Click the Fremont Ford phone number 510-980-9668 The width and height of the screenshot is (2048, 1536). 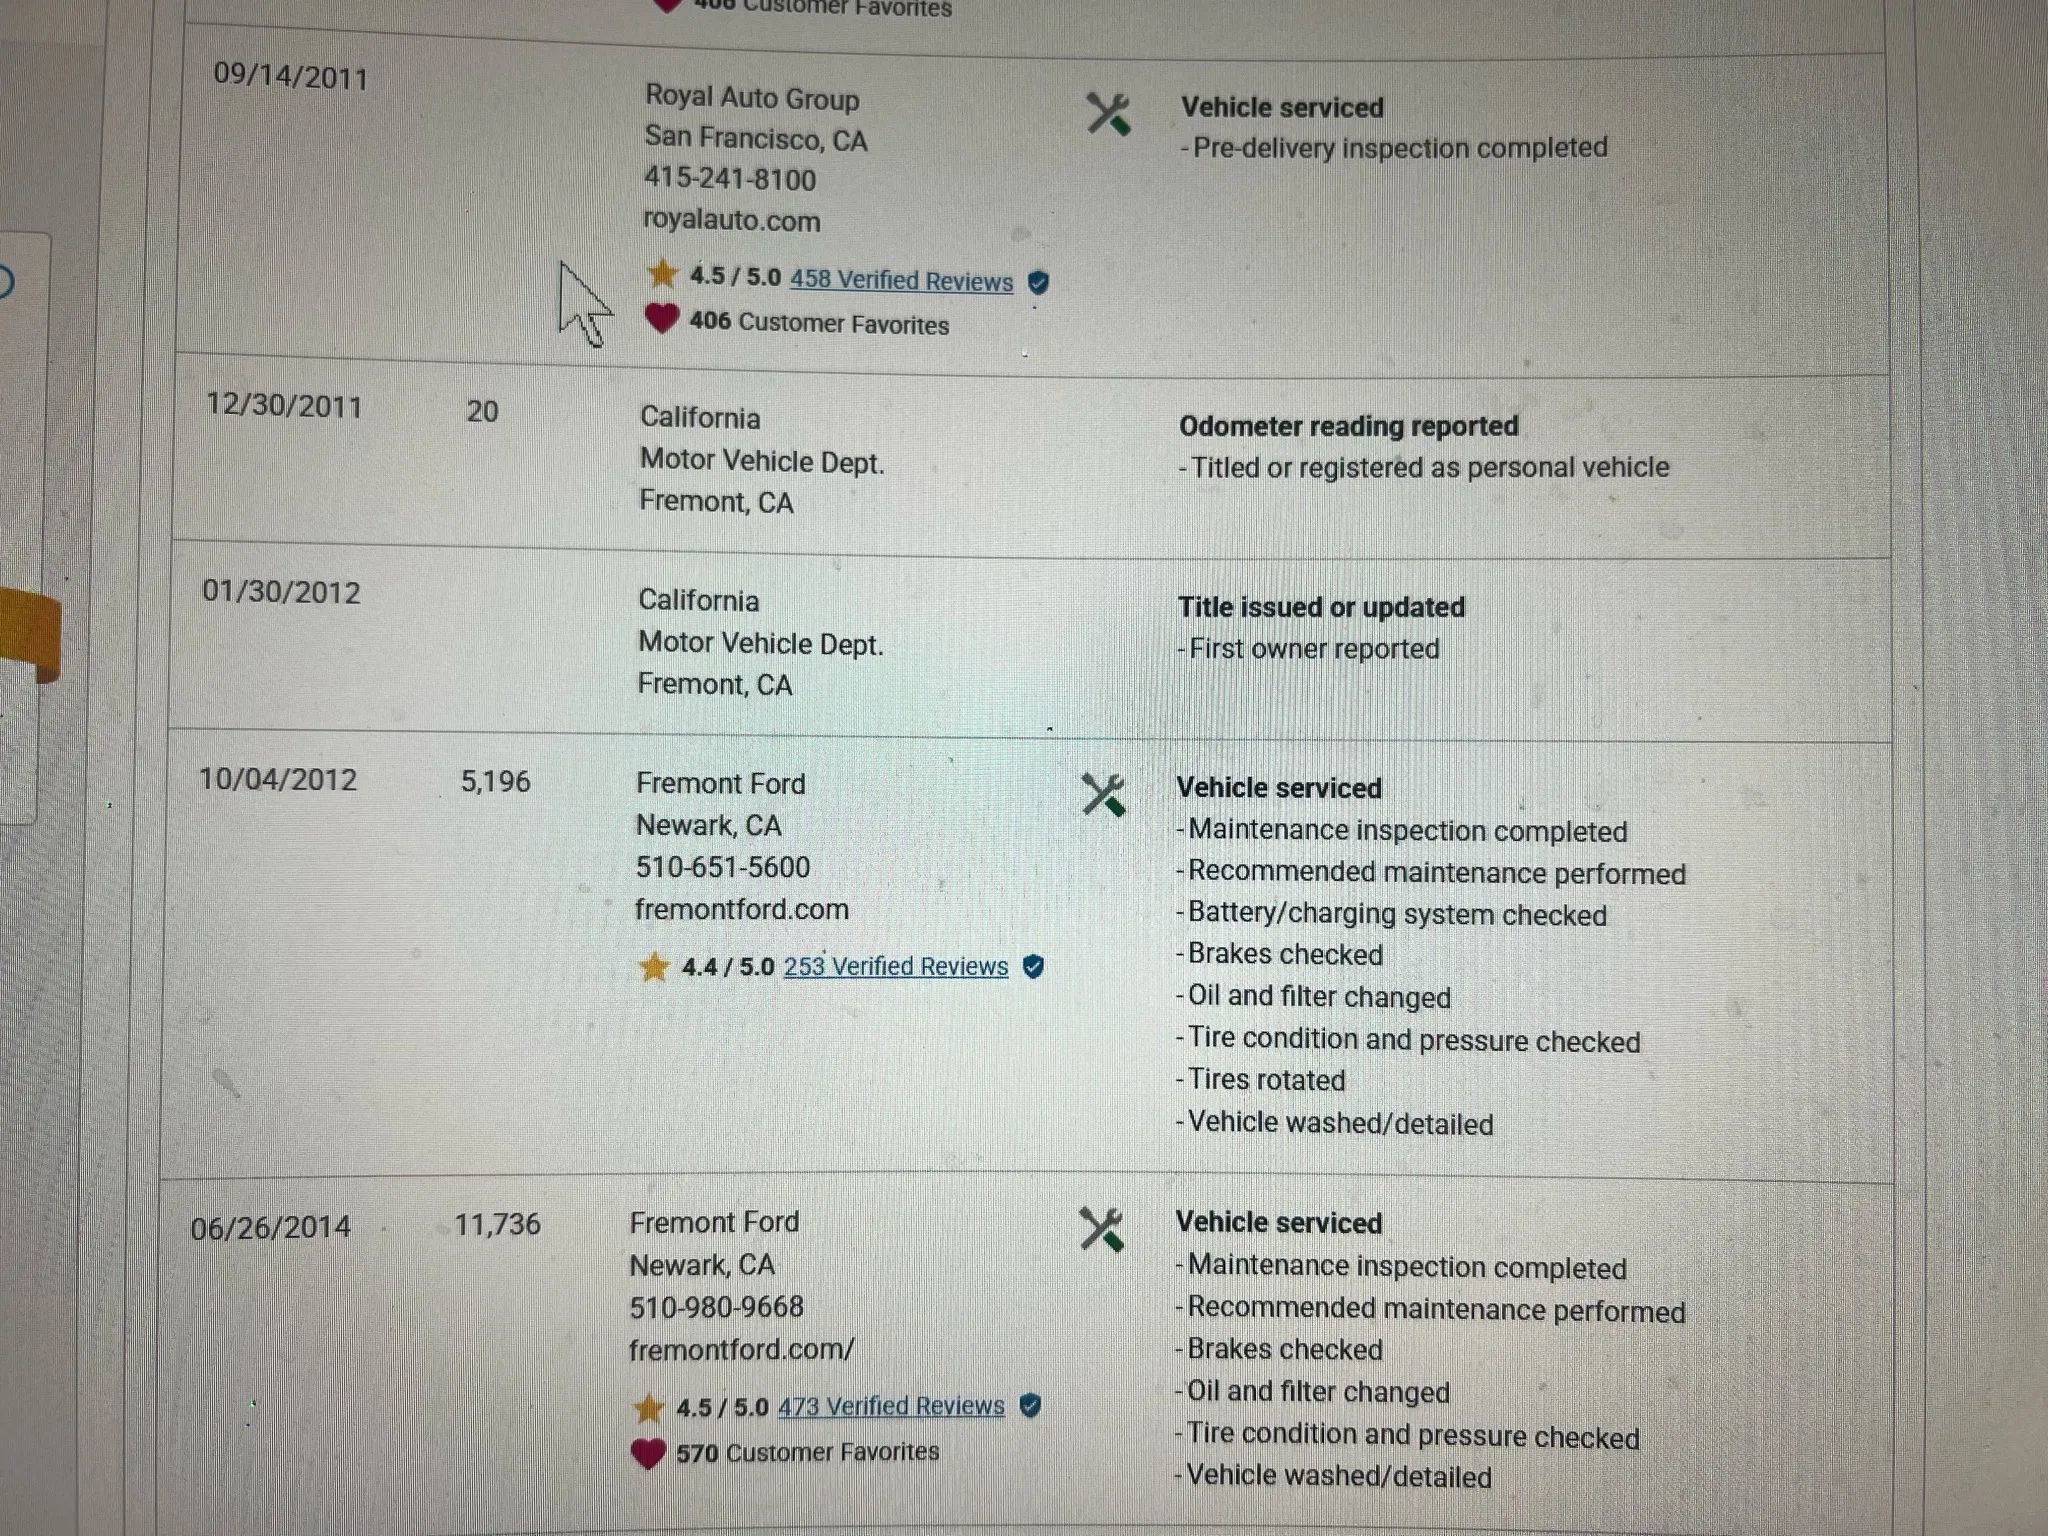point(716,1307)
